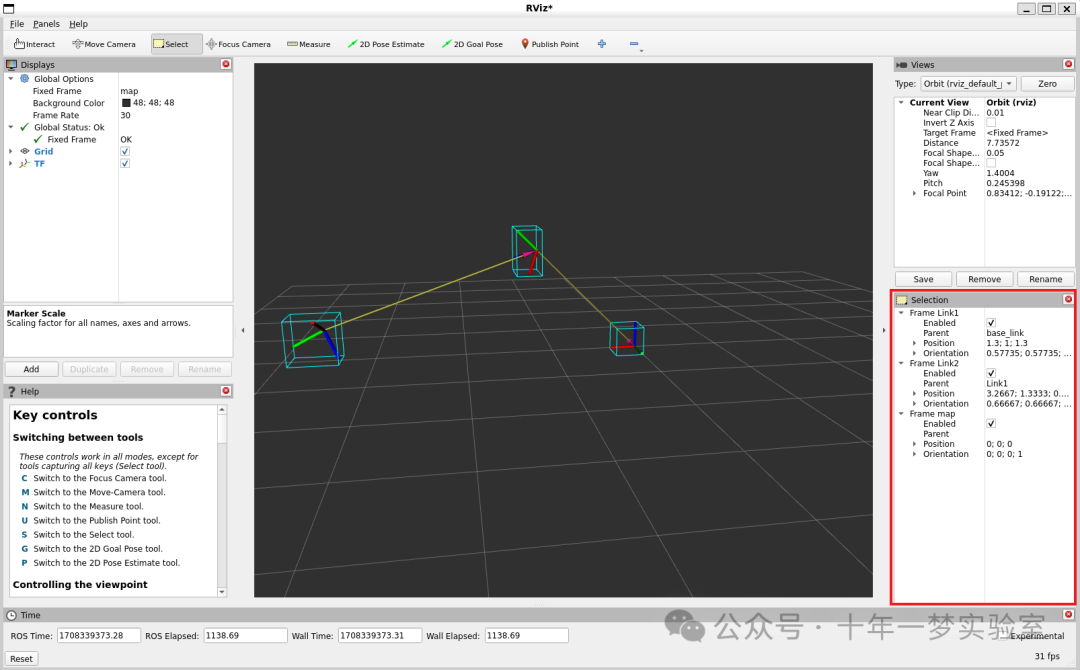Save the current view
The height and width of the screenshot is (670, 1080).
pyautogui.click(x=923, y=279)
